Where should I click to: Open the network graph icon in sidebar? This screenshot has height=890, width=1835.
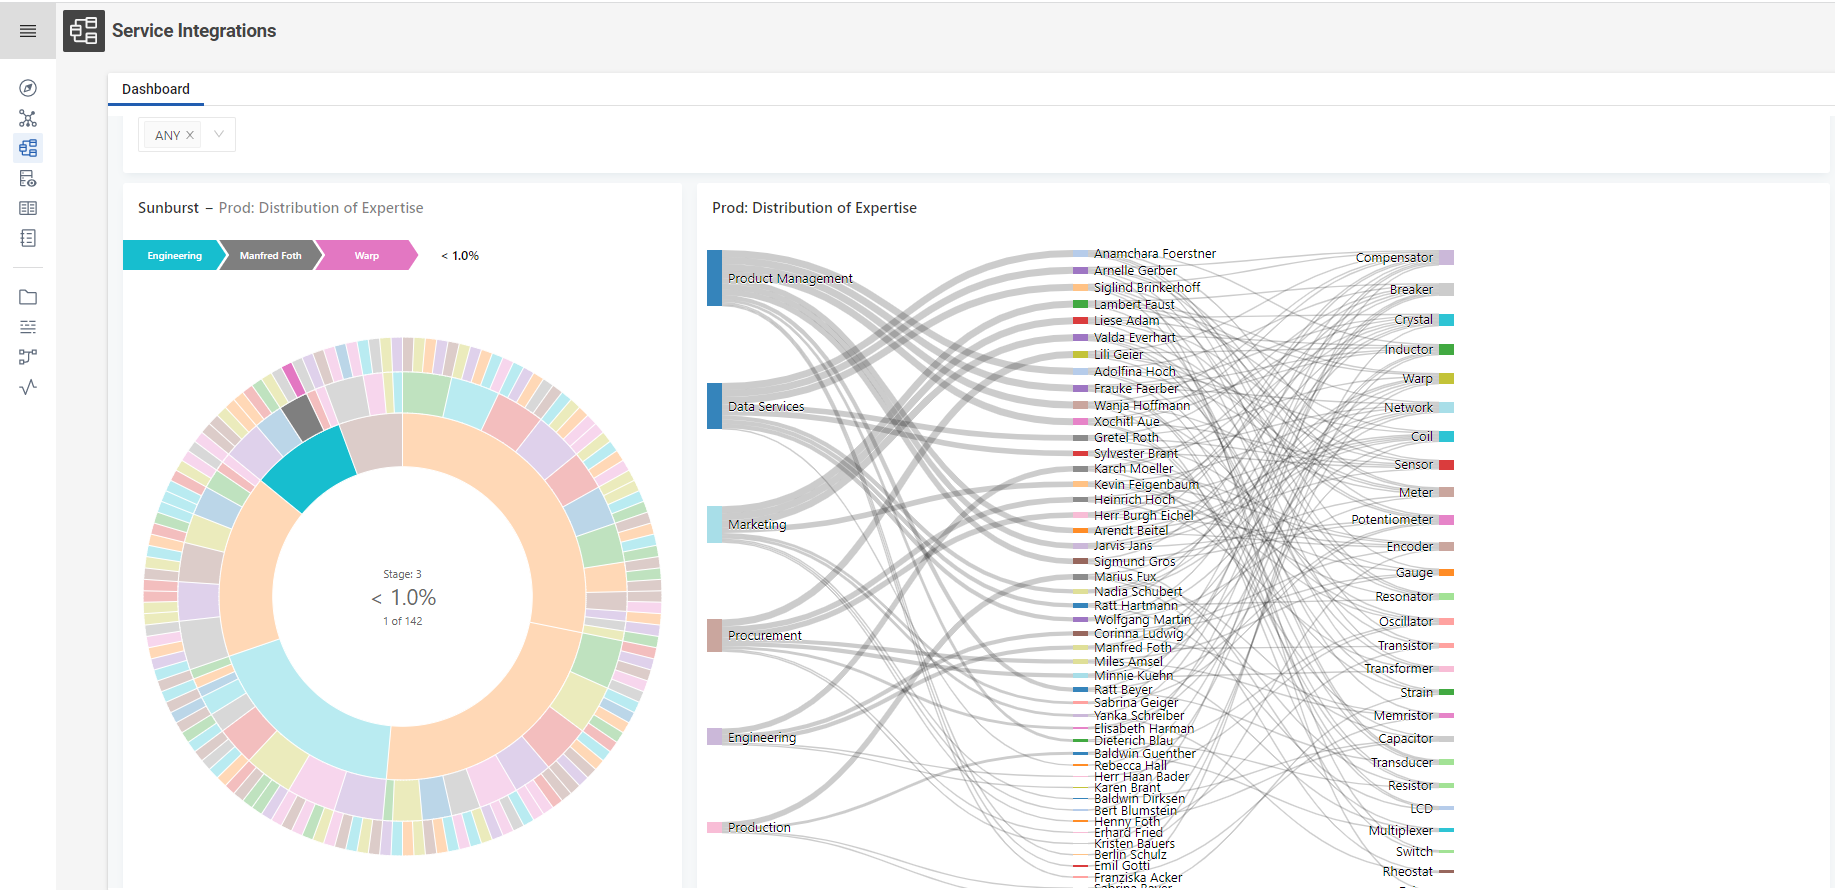28,118
